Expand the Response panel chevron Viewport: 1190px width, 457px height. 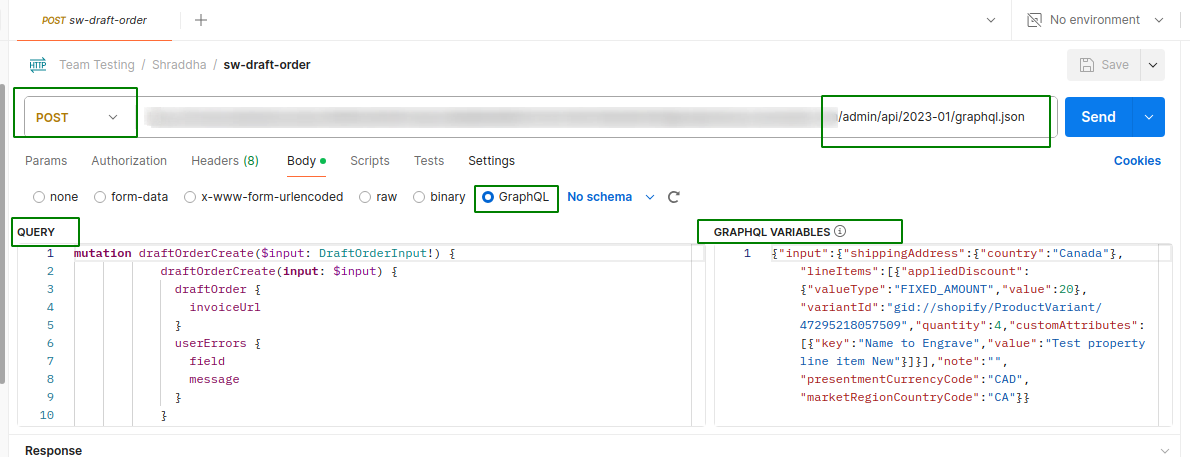click(x=1165, y=451)
